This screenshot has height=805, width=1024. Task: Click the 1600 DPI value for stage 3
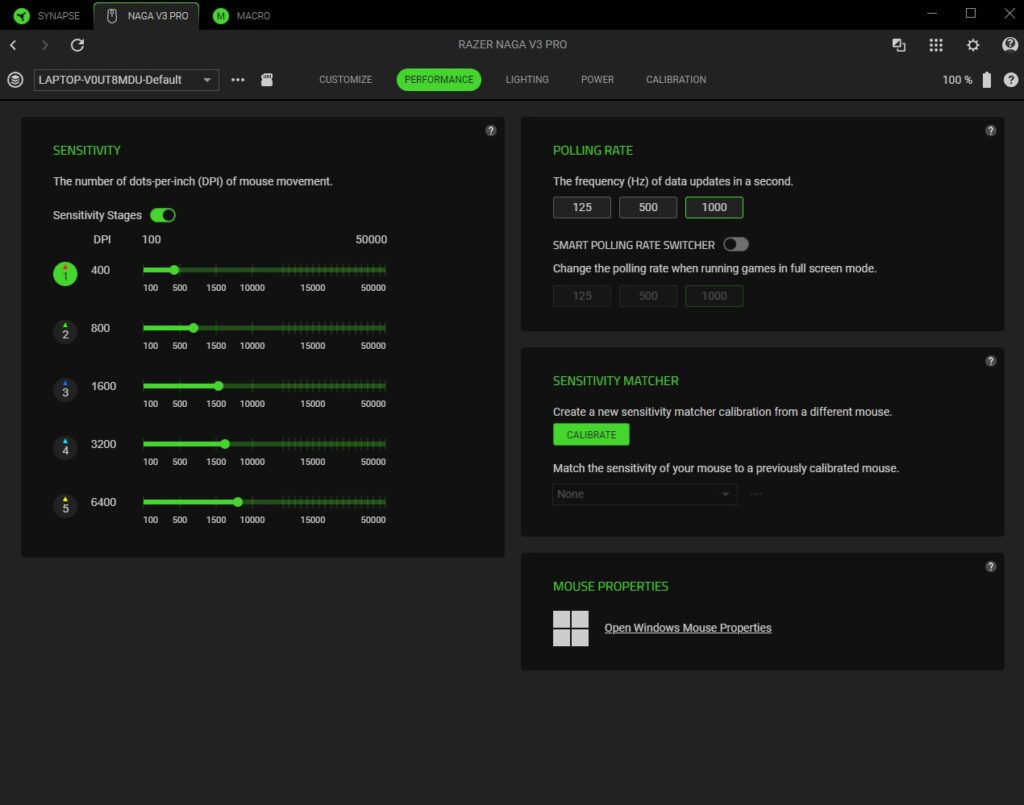(x=103, y=387)
